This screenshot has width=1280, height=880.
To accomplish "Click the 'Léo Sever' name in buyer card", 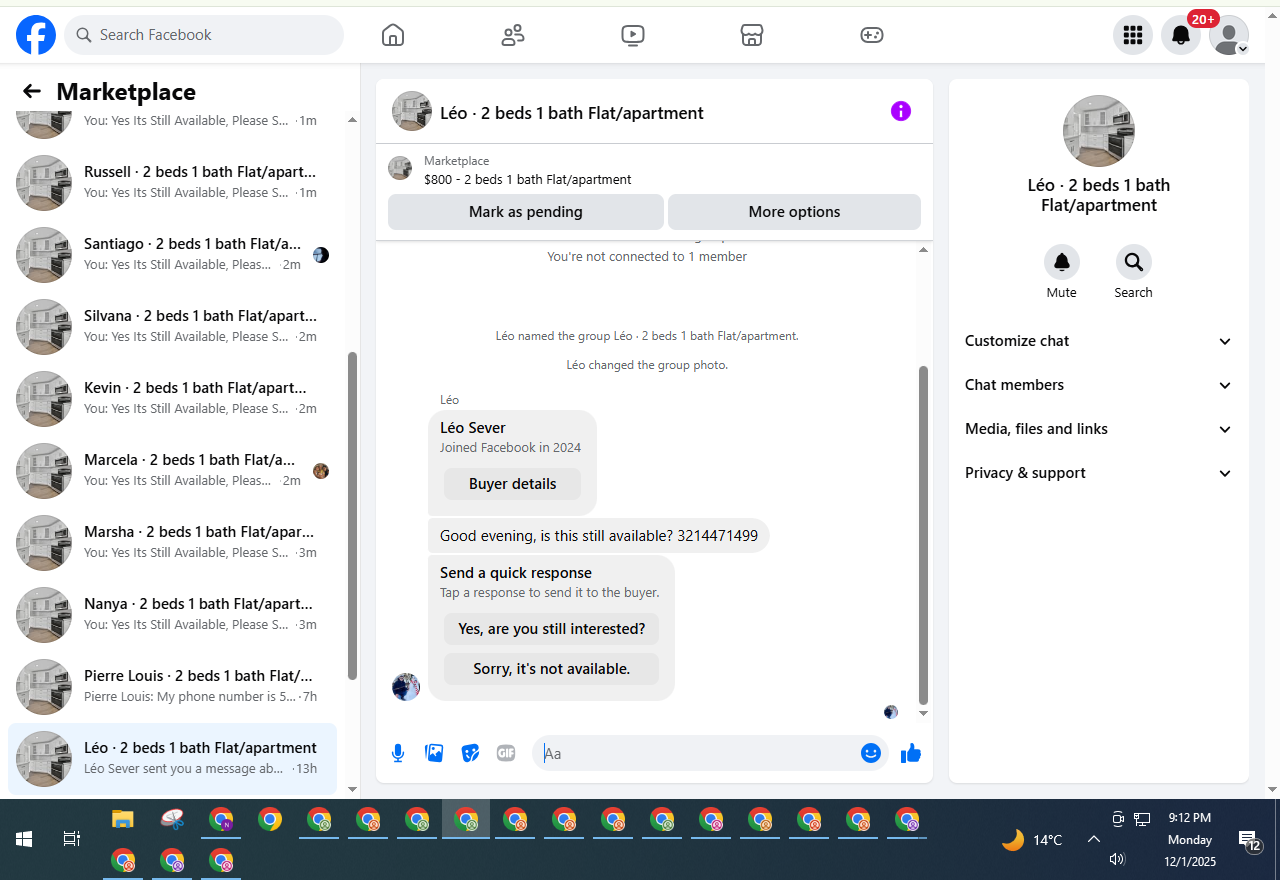I will click(x=473, y=428).
